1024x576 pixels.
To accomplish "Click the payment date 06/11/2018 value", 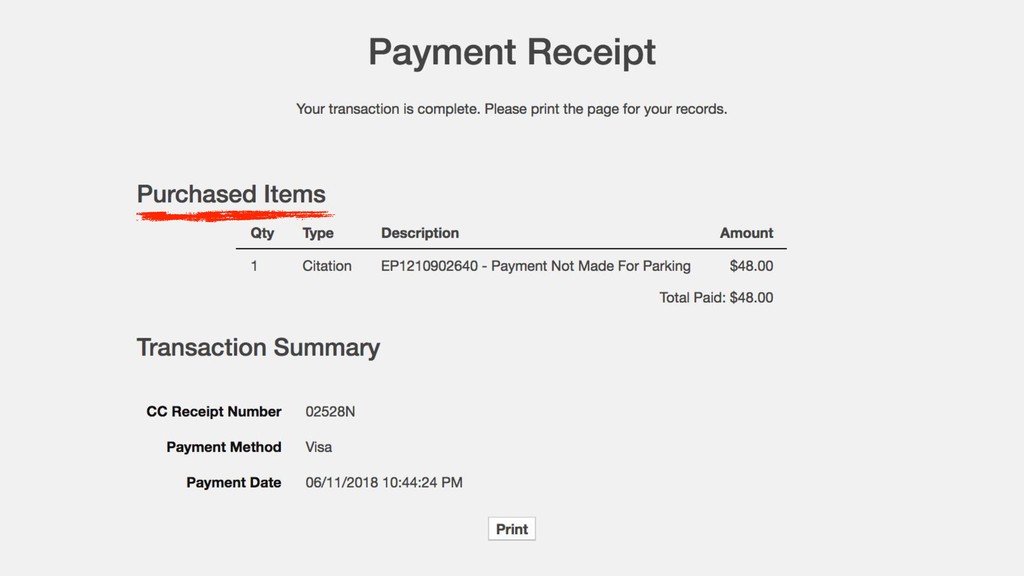I will (x=384, y=483).
